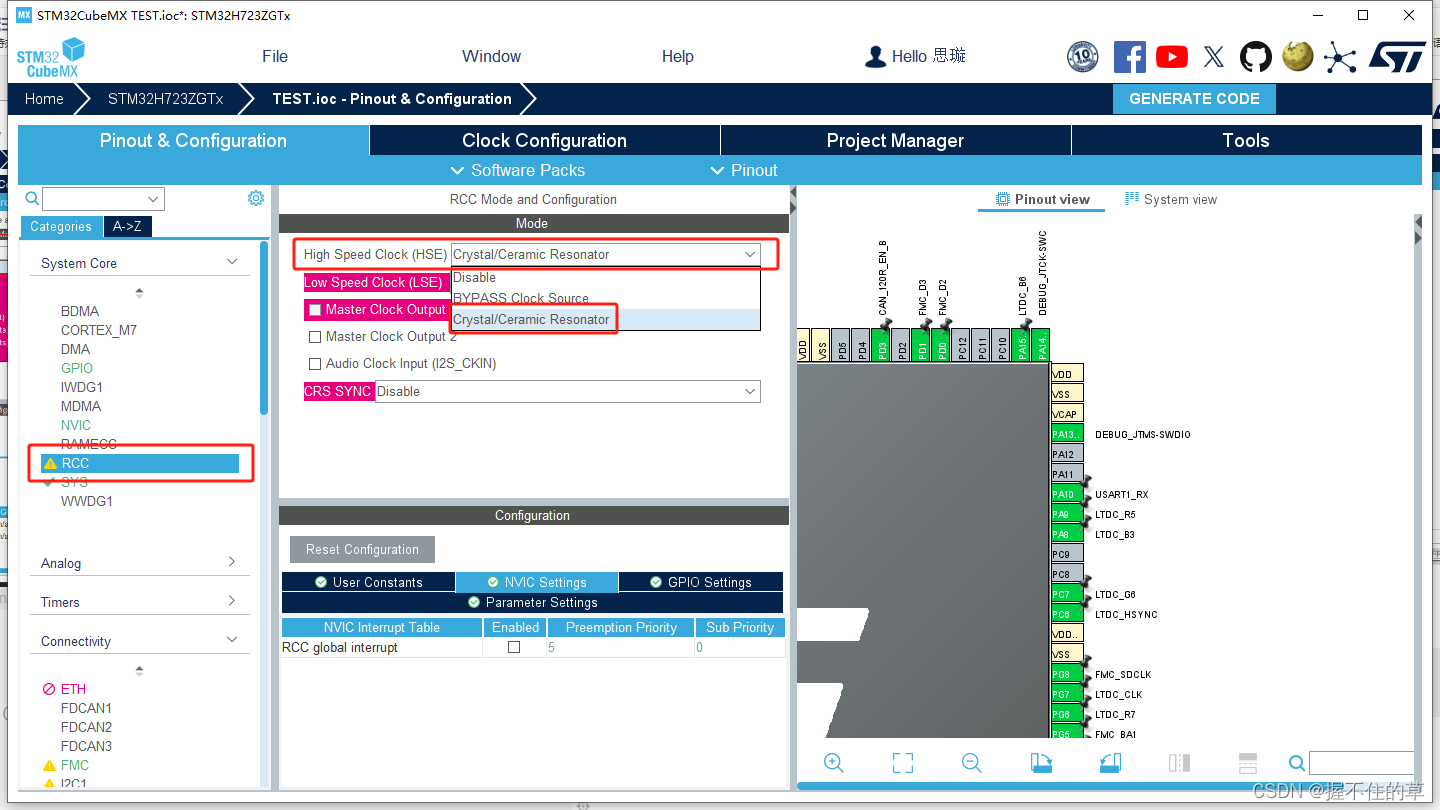Open ST 10-year anniversary badge icon
This screenshot has height=810, width=1440.
click(1082, 56)
